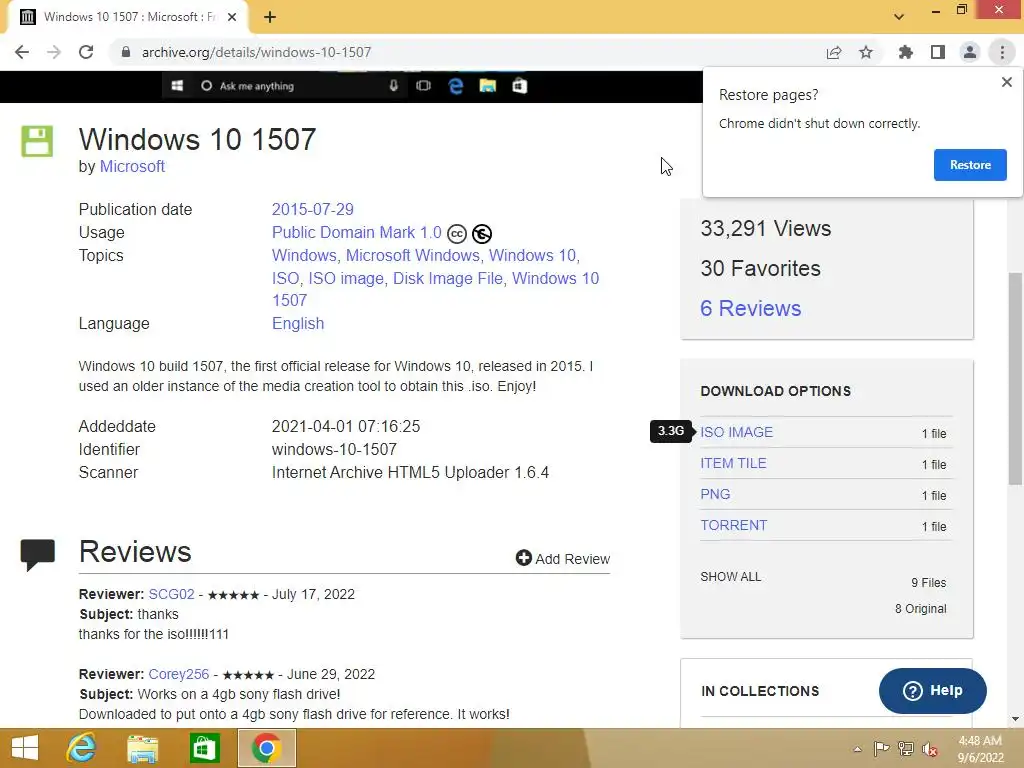Screen dimensions: 1024x768
Task: Toggle the Chrome side panel icon
Action: coord(938,52)
